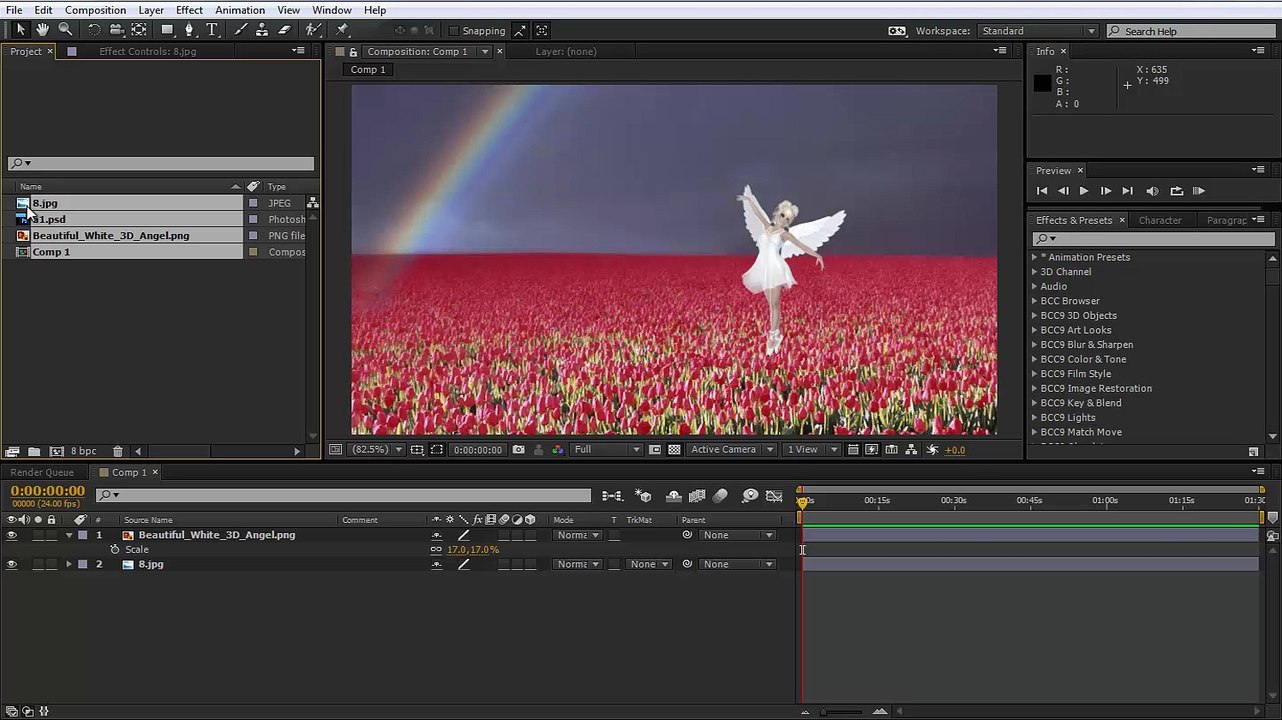
Task: Click First Frame button in Preview panel
Action: click(1042, 191)
